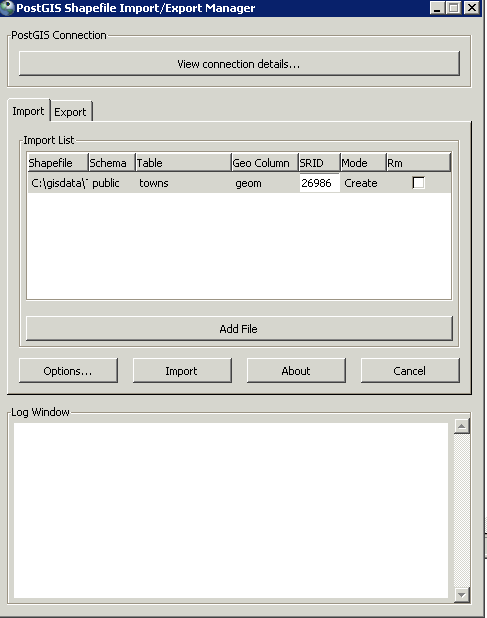Screen dimensions: 487x618
Task: Click the Mode column header
Action: [363, 162]
